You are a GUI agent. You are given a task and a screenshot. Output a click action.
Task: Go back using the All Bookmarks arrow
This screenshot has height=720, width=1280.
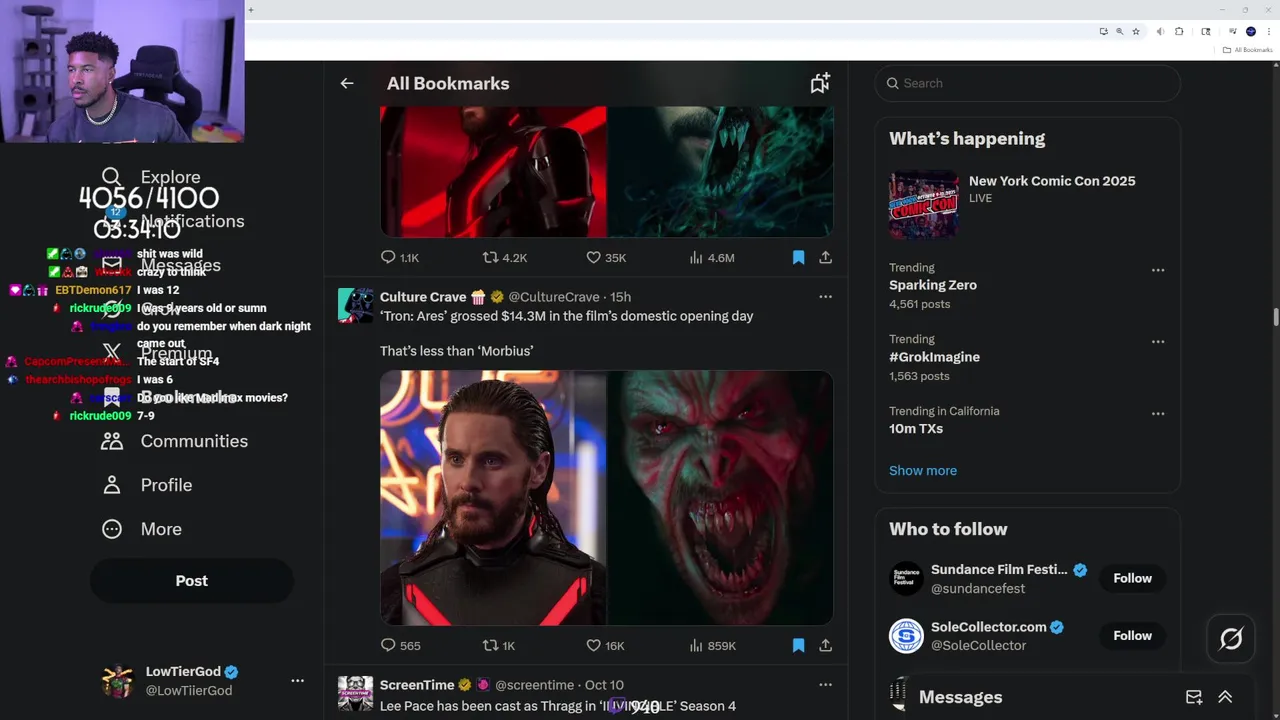pos(347,84)
